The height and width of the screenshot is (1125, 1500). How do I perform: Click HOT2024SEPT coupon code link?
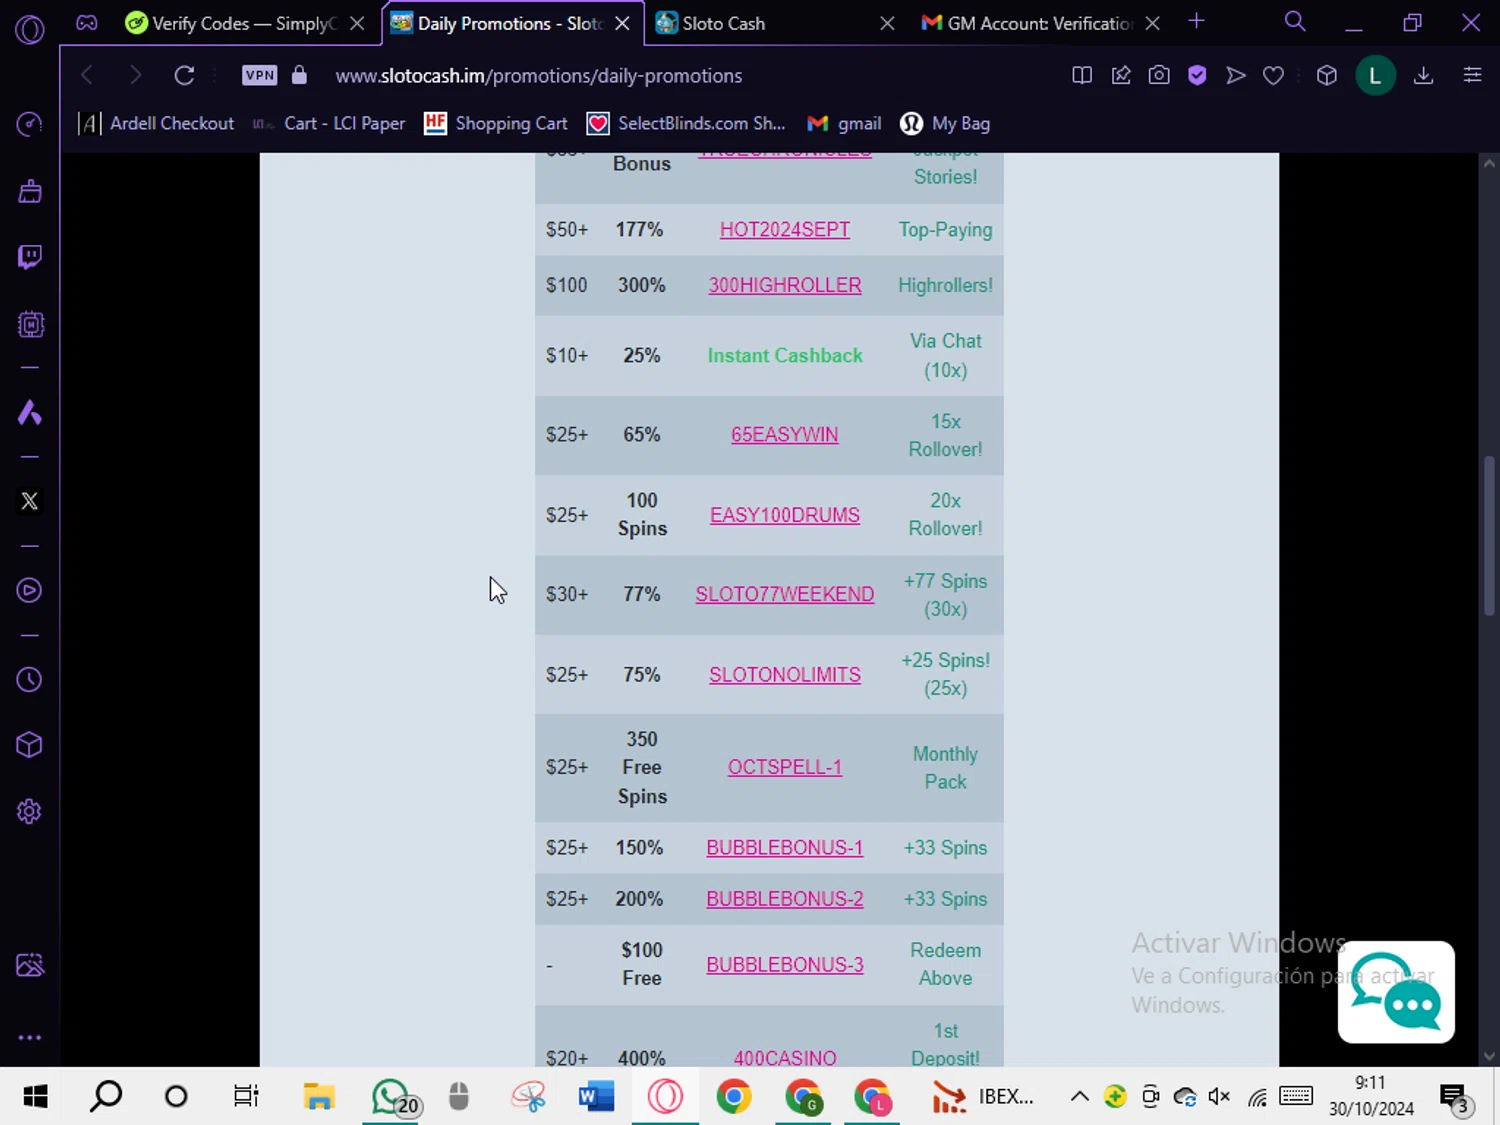pyautogui.click(x=785, y=230)
